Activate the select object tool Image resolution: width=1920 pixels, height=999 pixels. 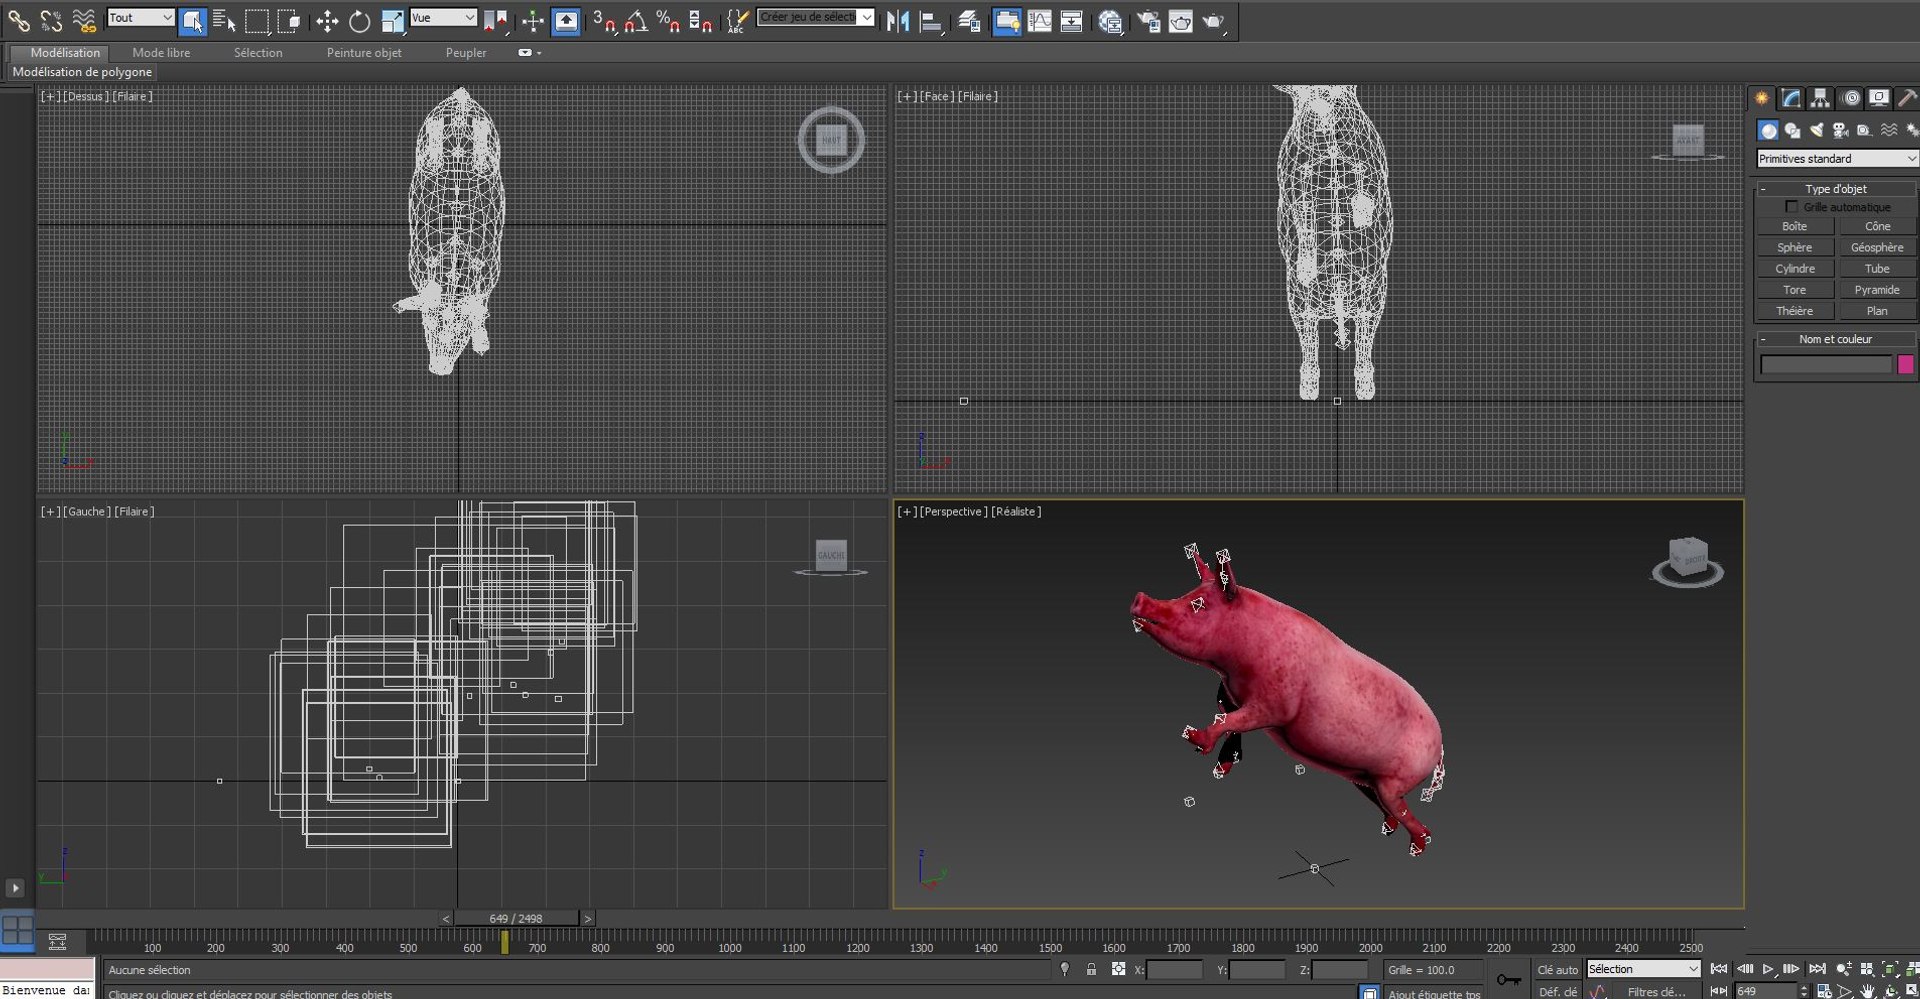point(193,20)
